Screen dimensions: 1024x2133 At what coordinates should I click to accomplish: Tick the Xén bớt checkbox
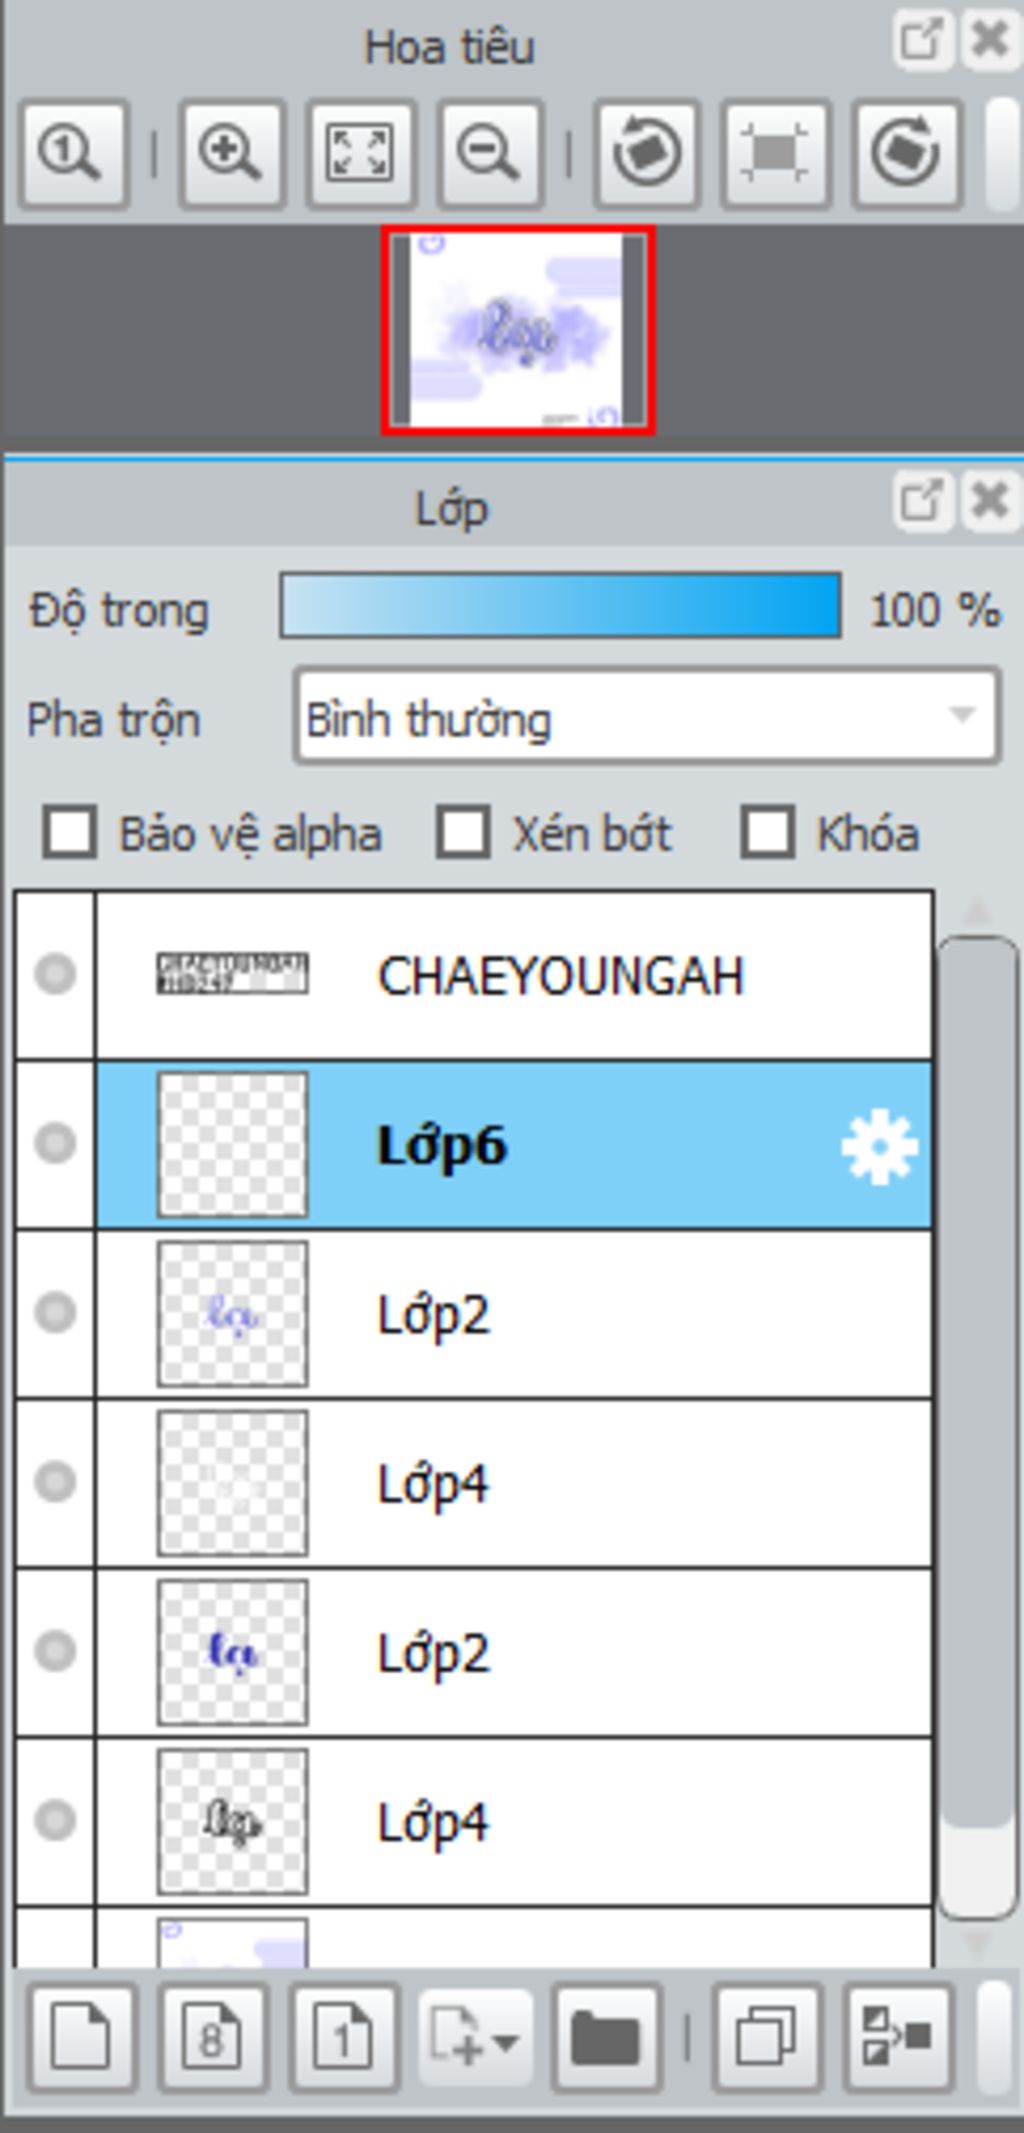pos(463,833)
